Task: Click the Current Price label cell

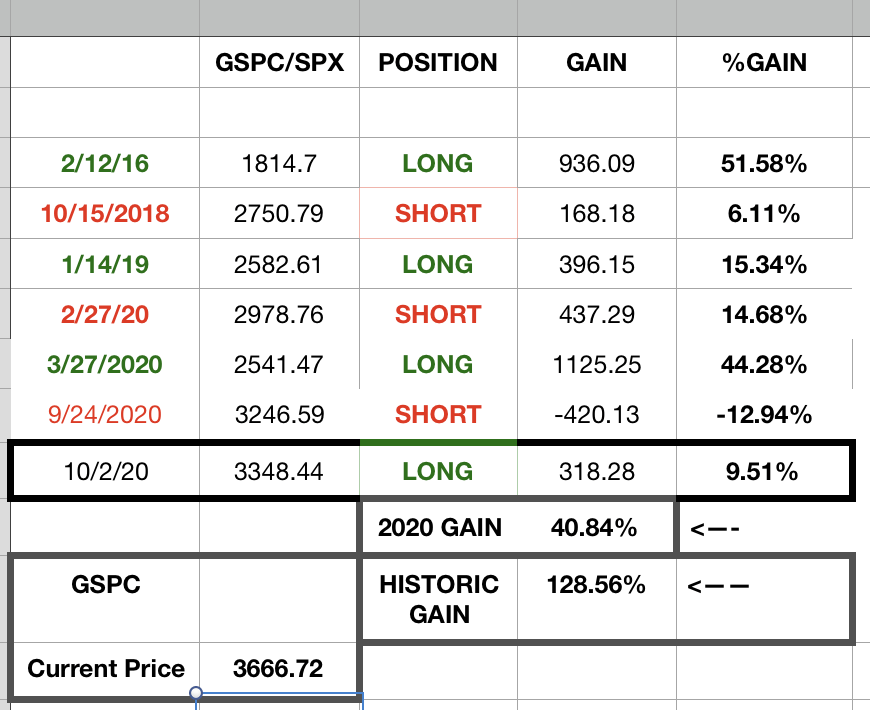Action: point(105,669)
